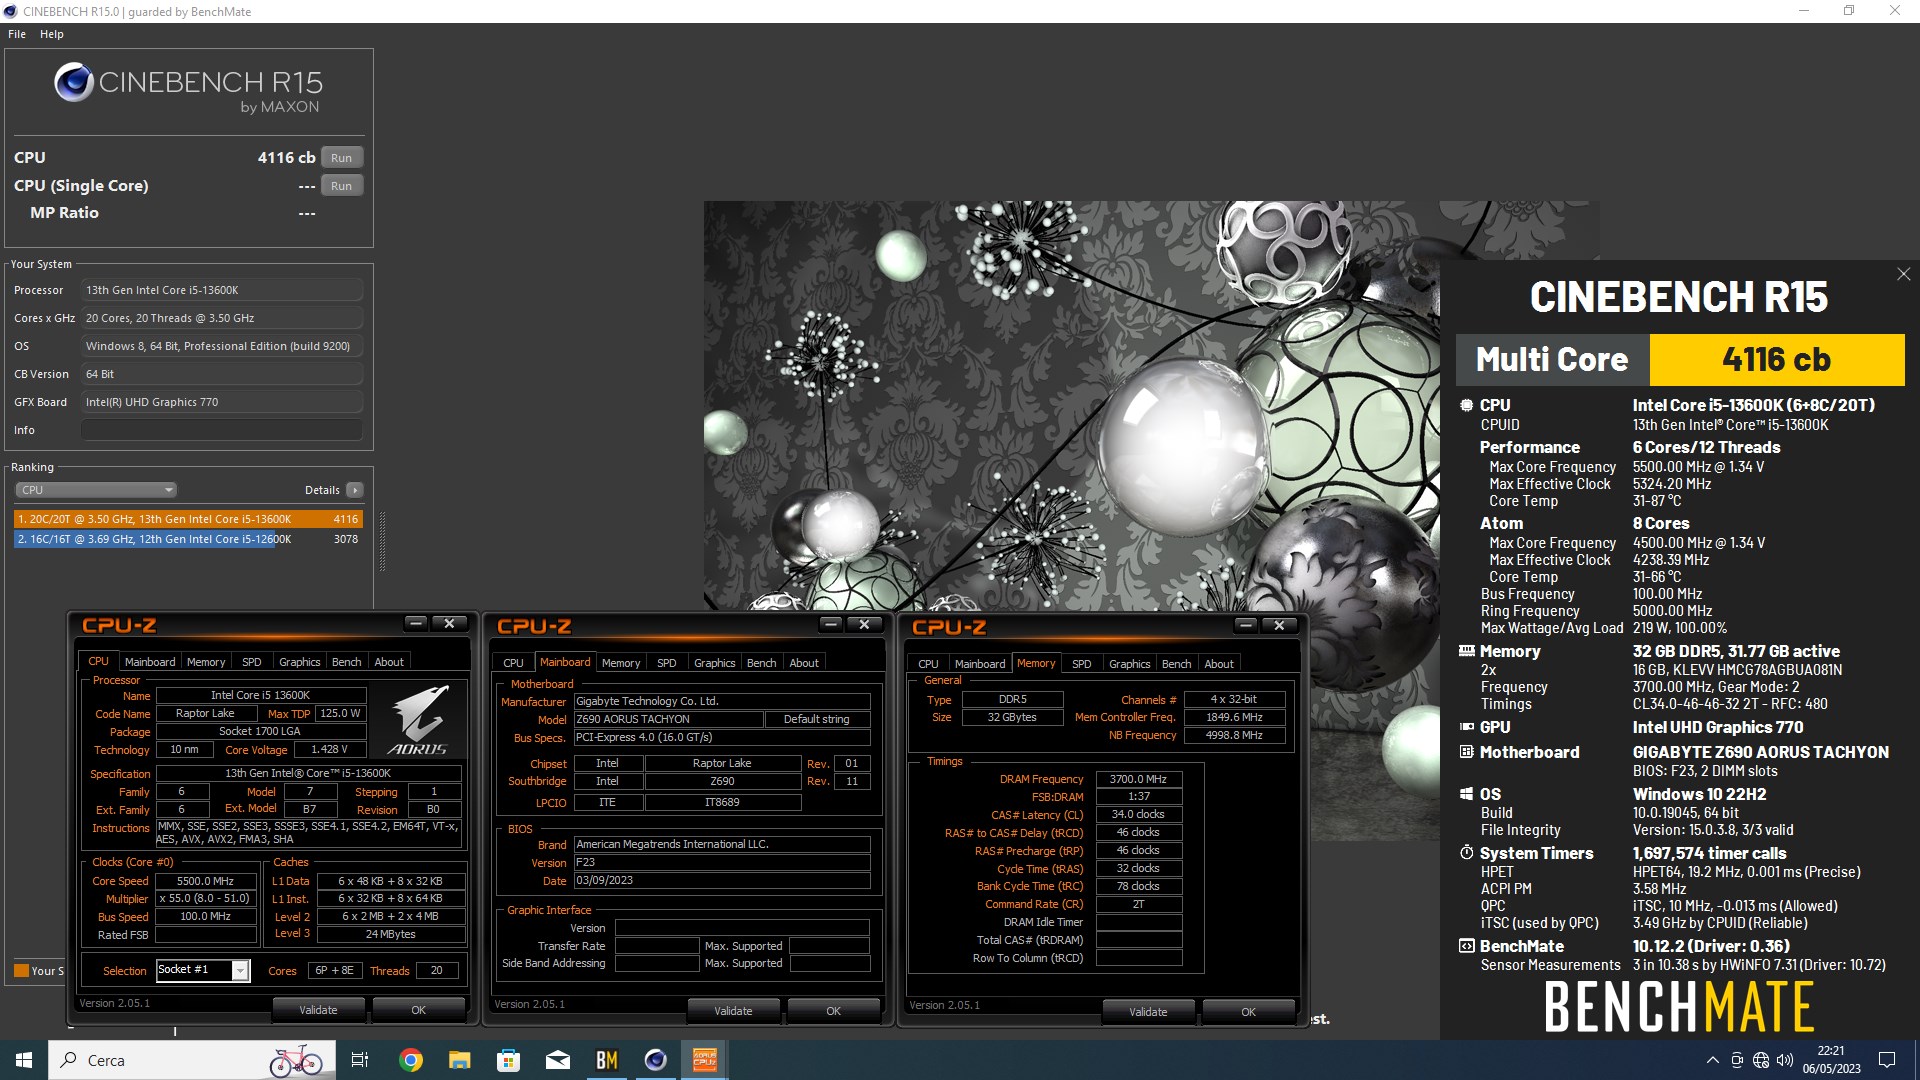This screenshot has width=1920, height=1080.
Task: Click the GFX Board Intel UHD Graphics 770
Action: 222,402
